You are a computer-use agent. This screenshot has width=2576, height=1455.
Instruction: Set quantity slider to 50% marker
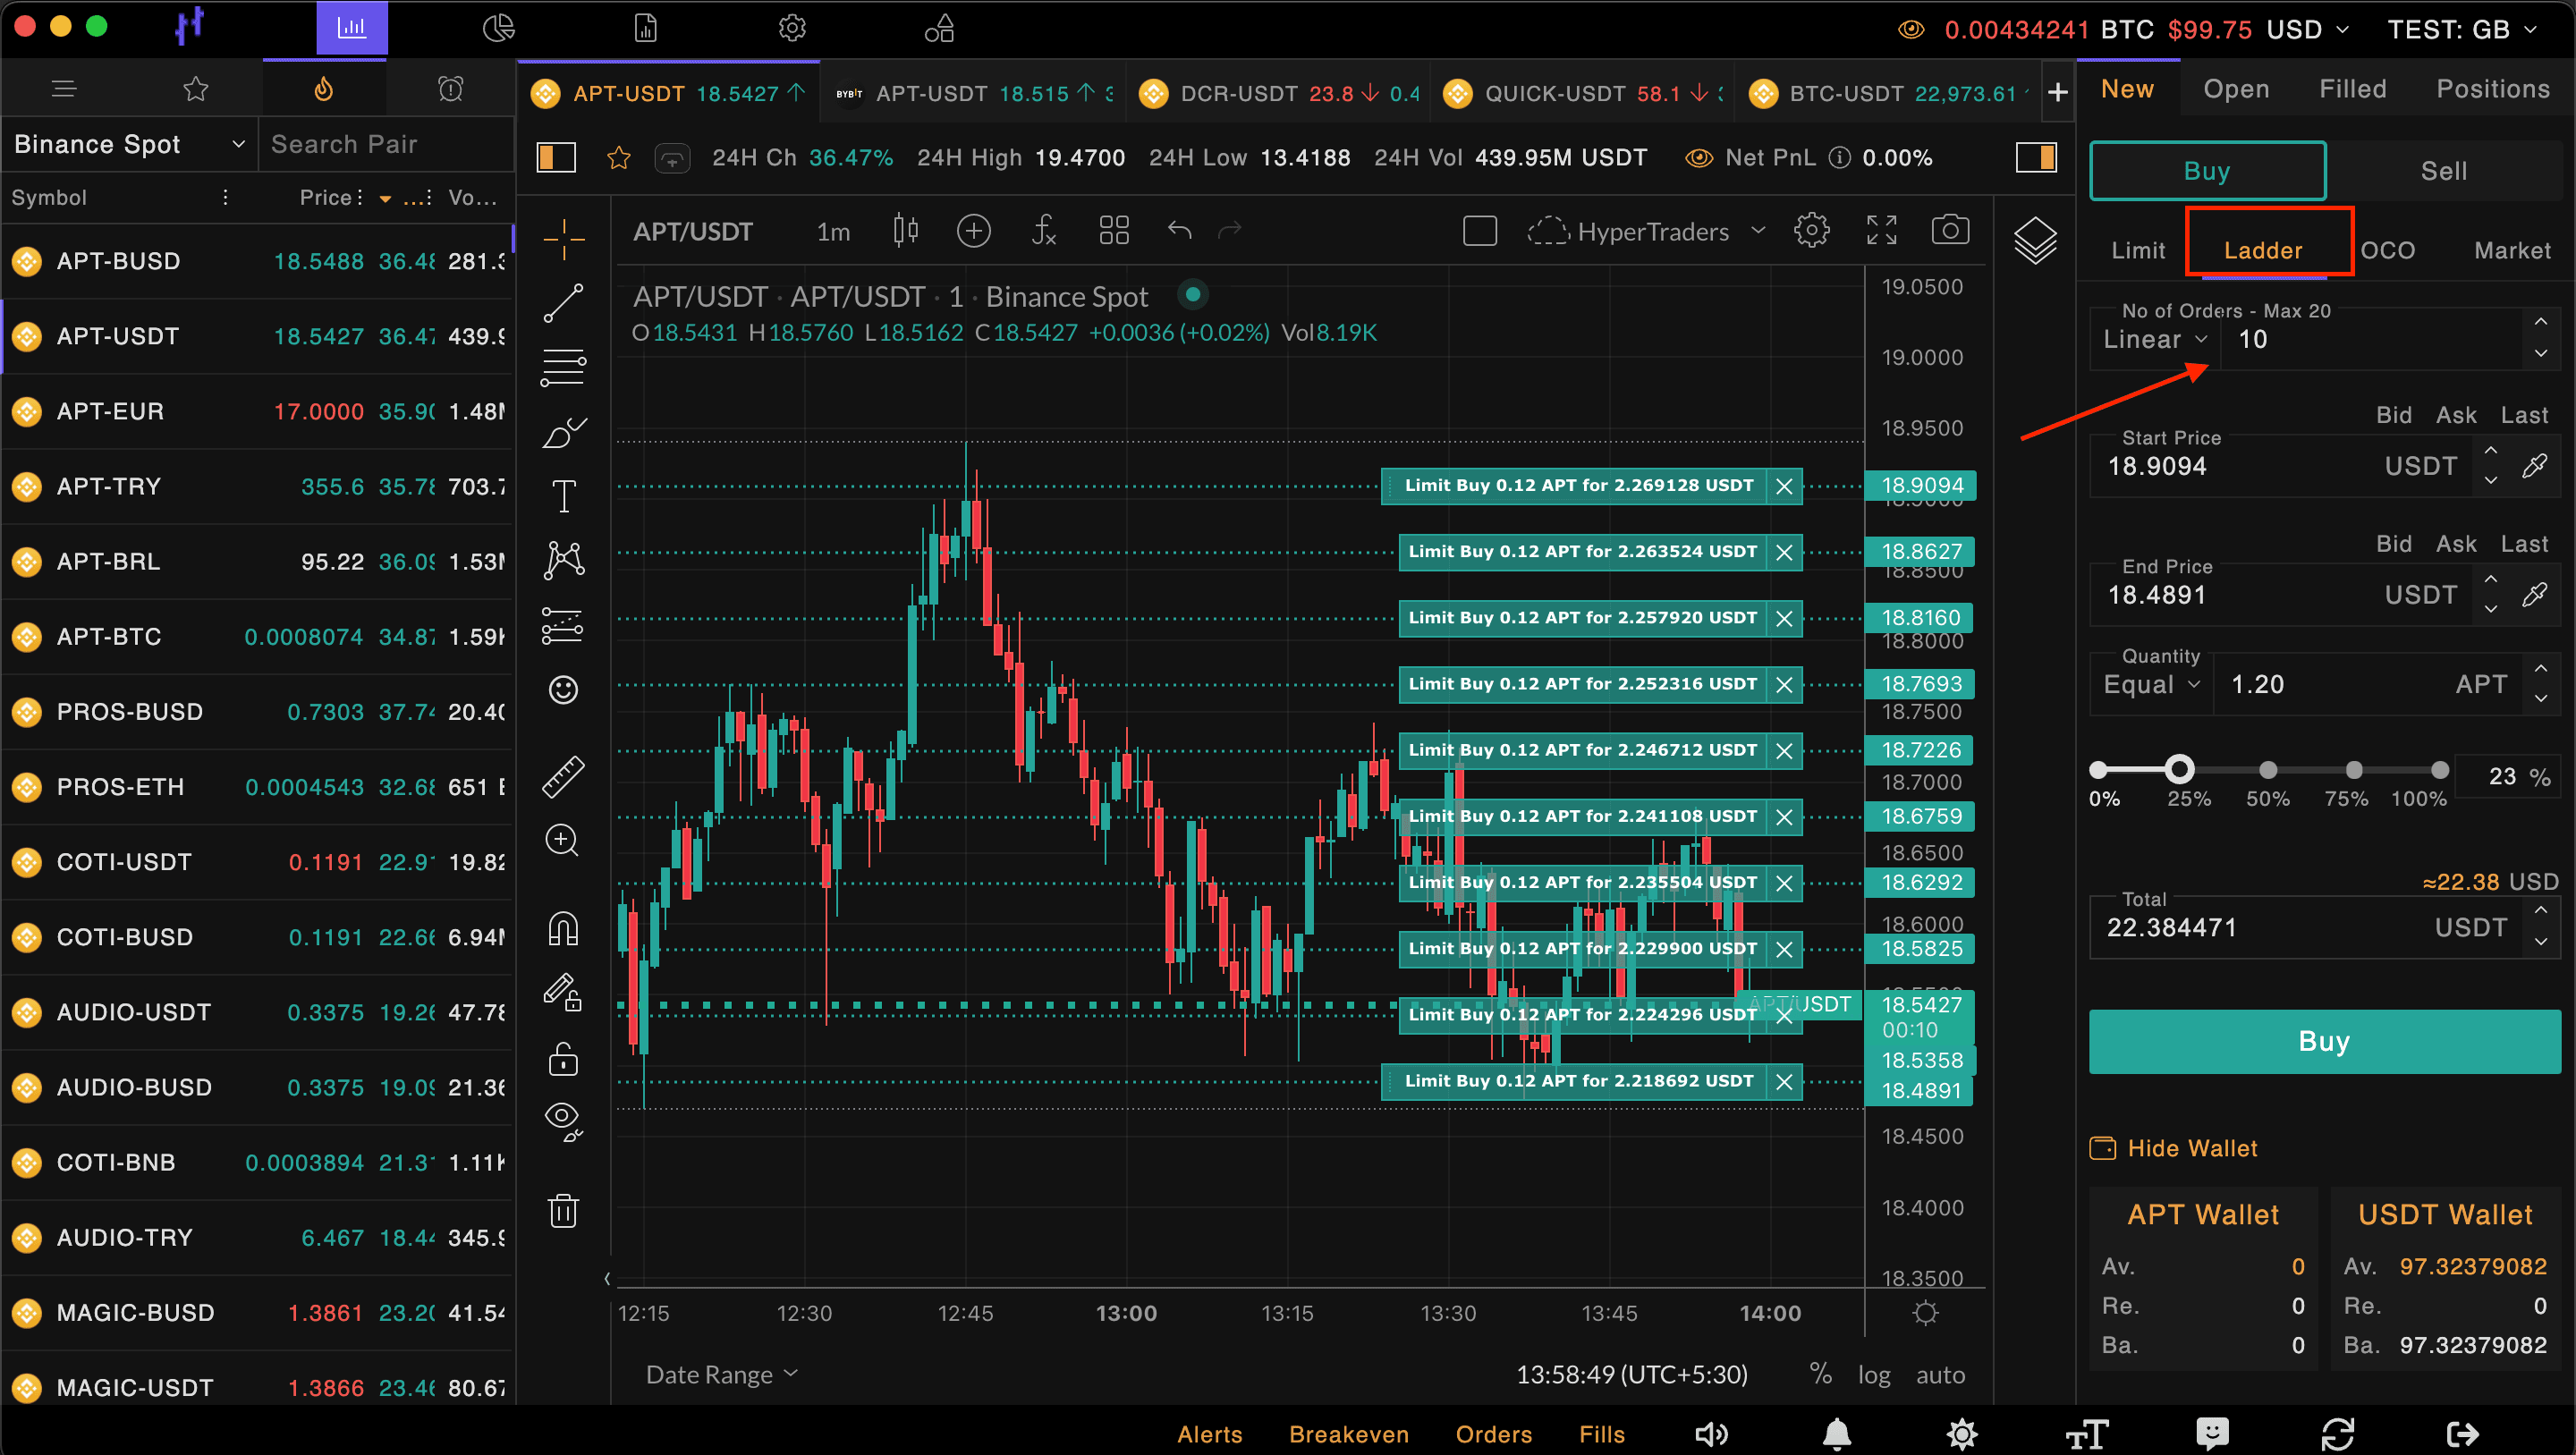(x=2267, y=769)
